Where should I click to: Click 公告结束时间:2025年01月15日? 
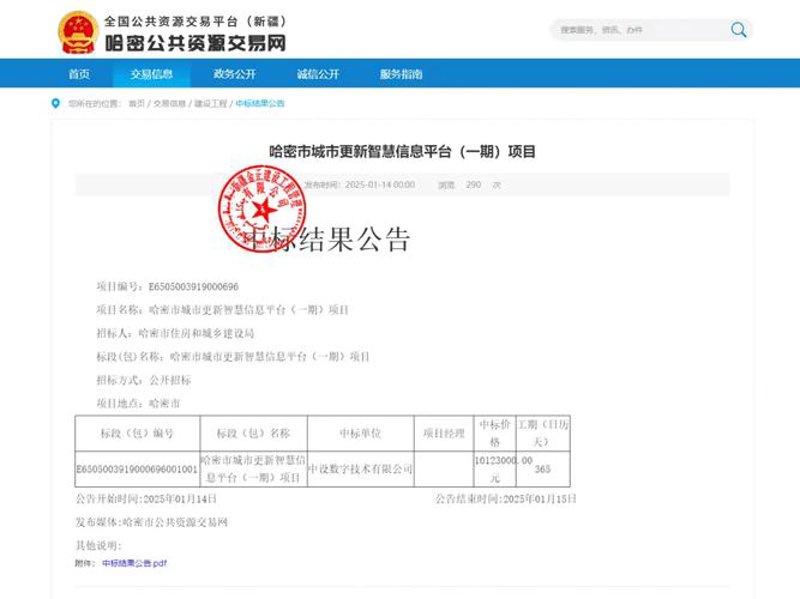[x=506, y=499]
